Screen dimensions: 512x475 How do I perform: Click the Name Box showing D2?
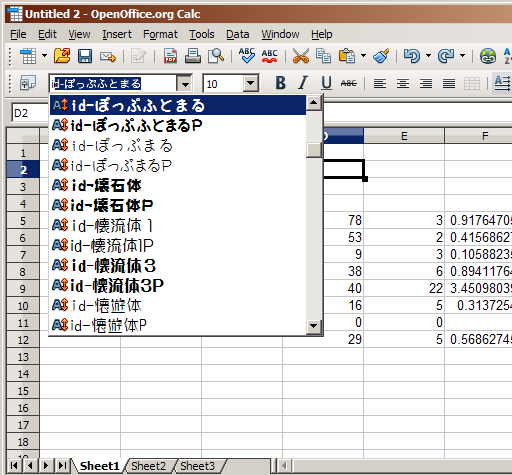pos(30,113)
